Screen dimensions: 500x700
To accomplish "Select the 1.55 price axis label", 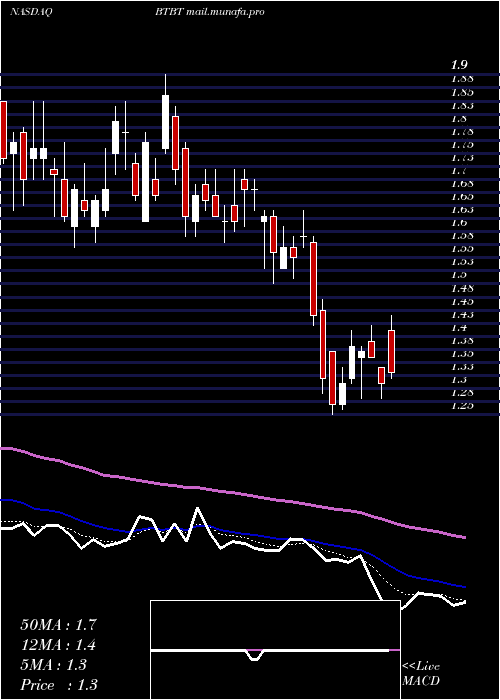I will (460, 248).
